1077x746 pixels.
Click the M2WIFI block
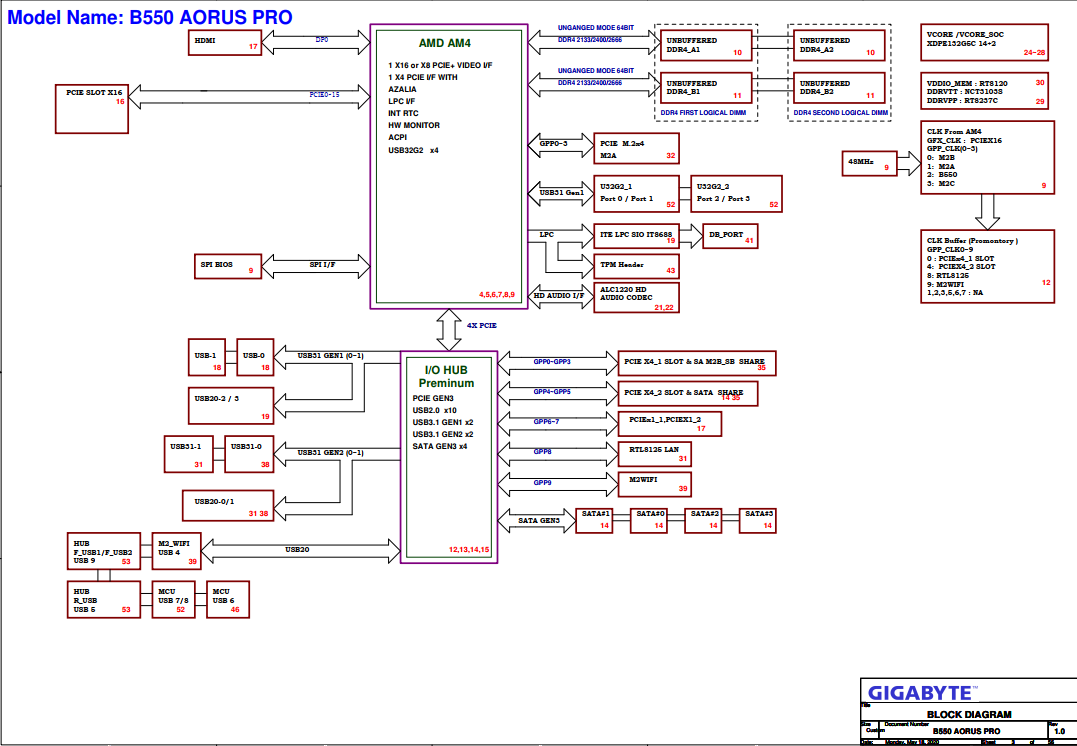655,484
